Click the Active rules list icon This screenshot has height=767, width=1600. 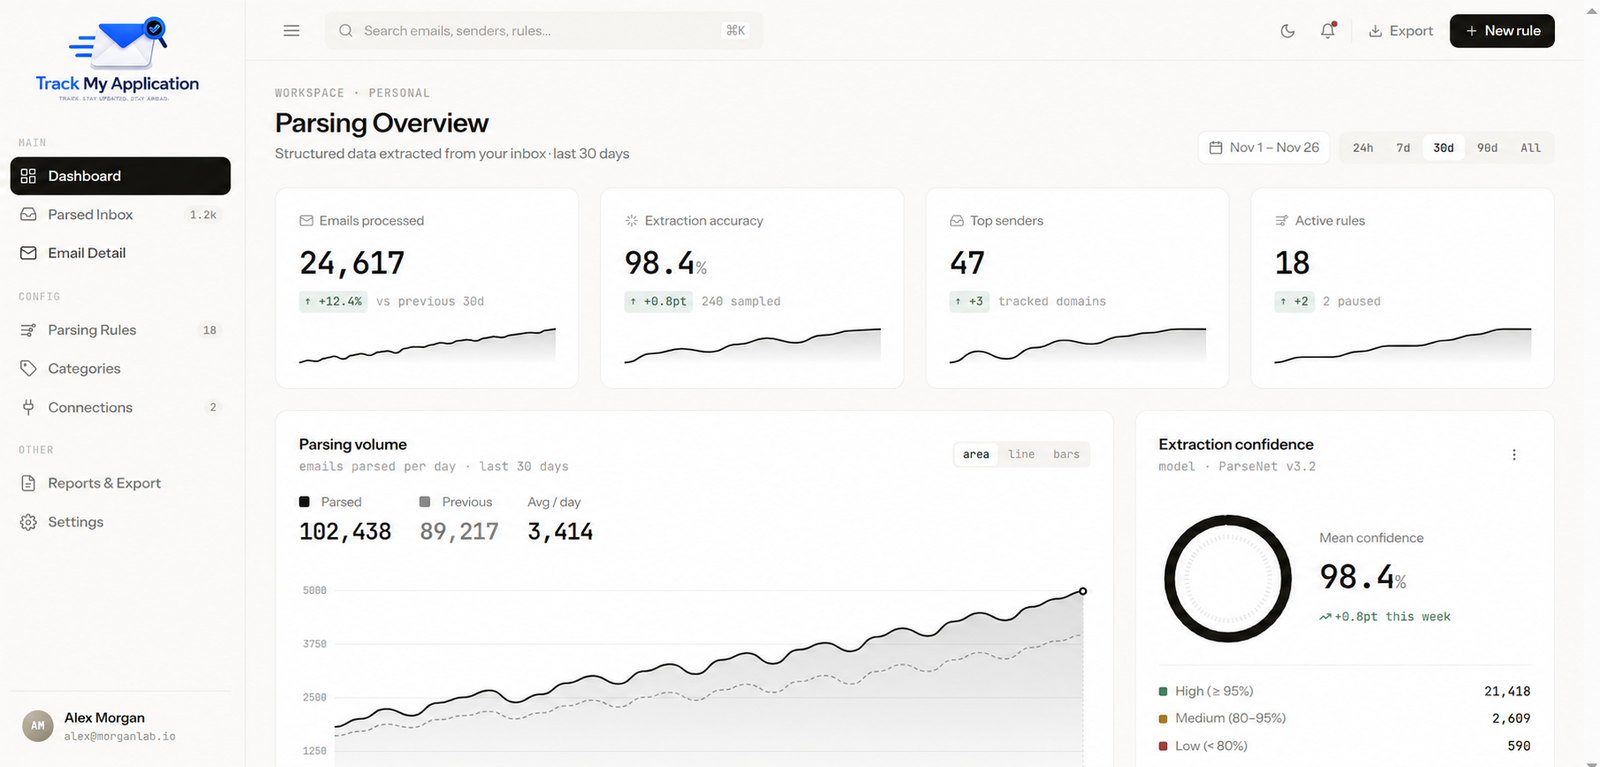(x=1282, y=221)
